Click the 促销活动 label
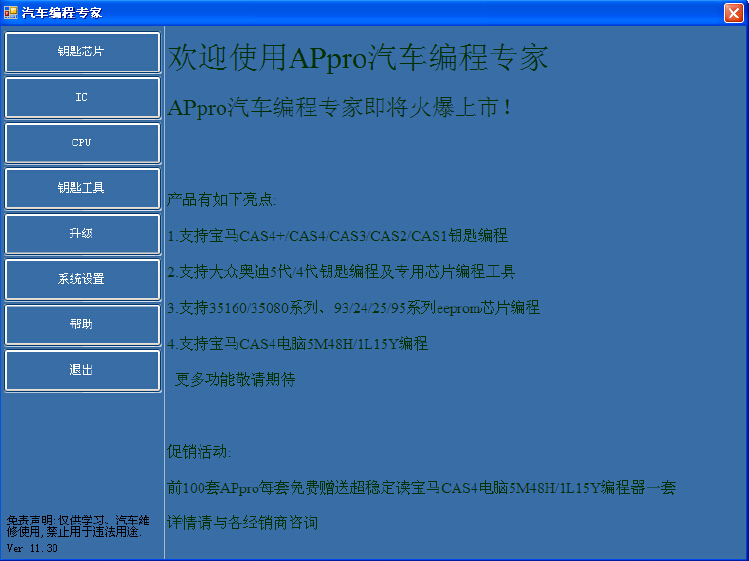This screenshot has width=749, height=561. click(199, 452)
